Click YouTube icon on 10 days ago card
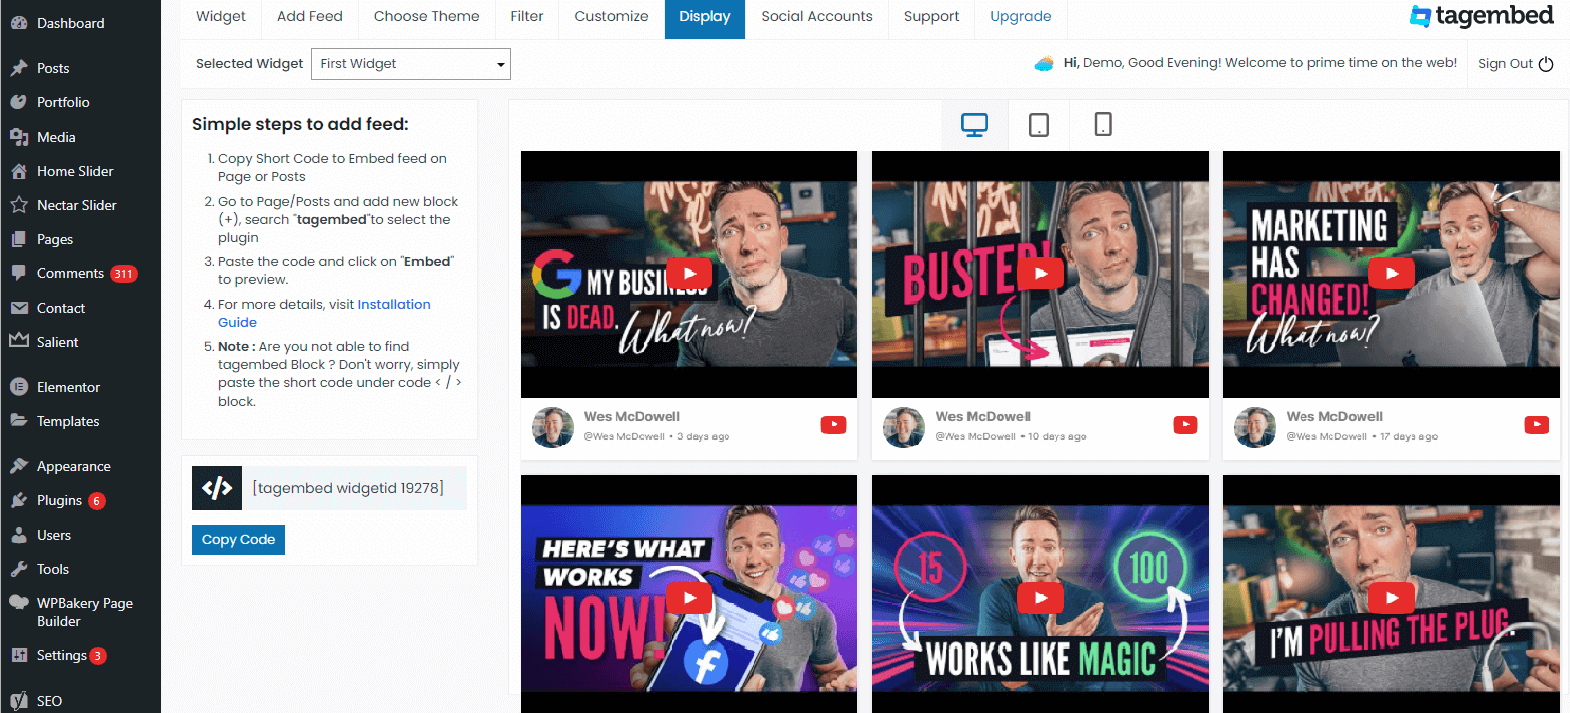This screenshot has height=713, width=1570. [x=1185, y=425]
